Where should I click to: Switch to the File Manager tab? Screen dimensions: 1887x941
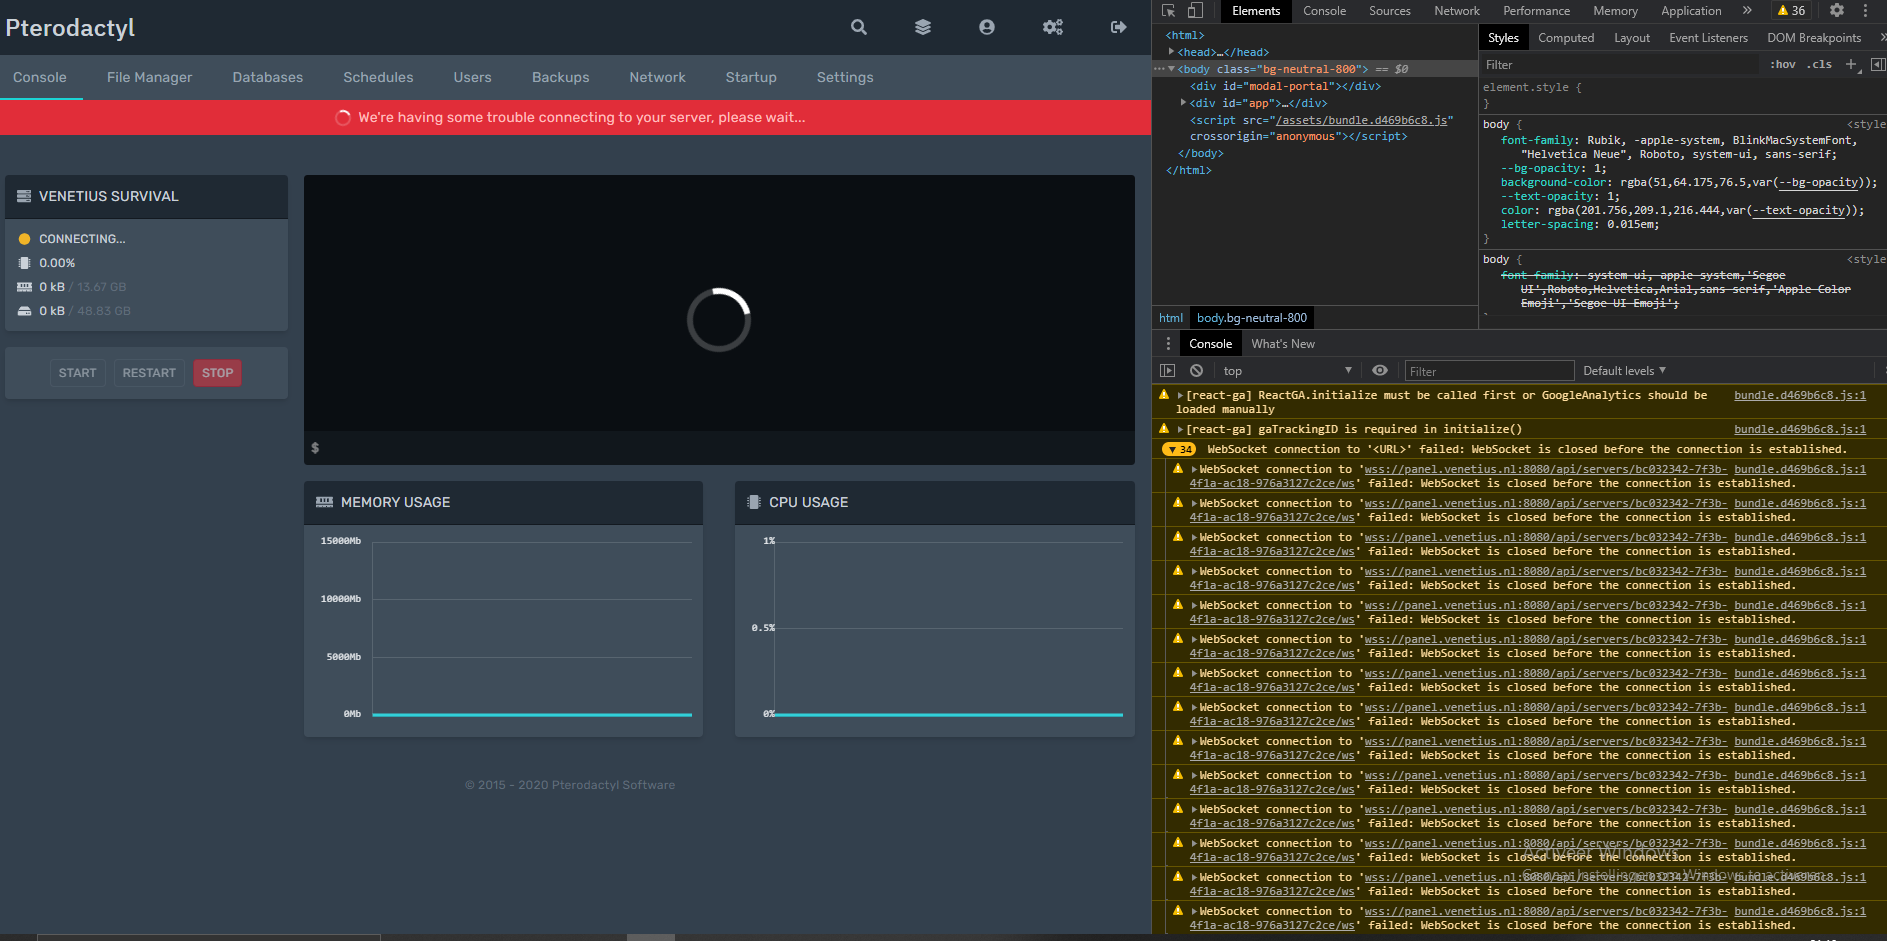[149, 77]
